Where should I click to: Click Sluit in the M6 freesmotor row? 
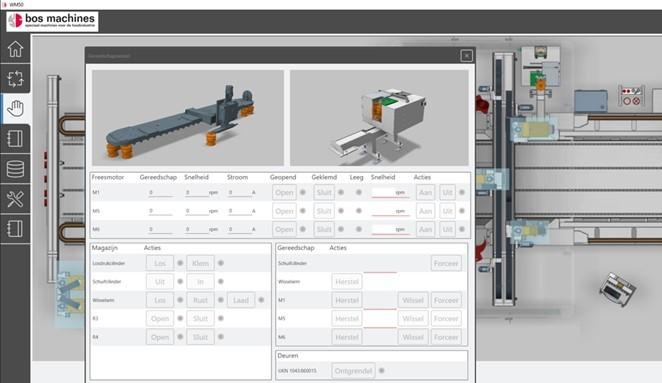[324, 229]
